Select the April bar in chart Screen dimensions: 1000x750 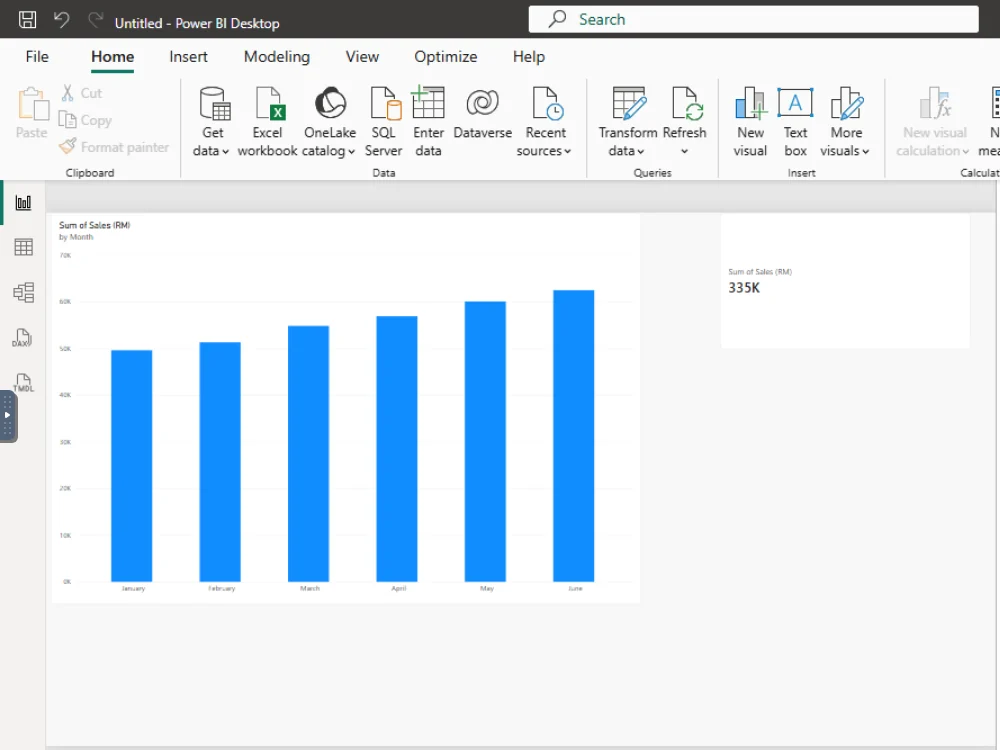[x=397, y=449]
